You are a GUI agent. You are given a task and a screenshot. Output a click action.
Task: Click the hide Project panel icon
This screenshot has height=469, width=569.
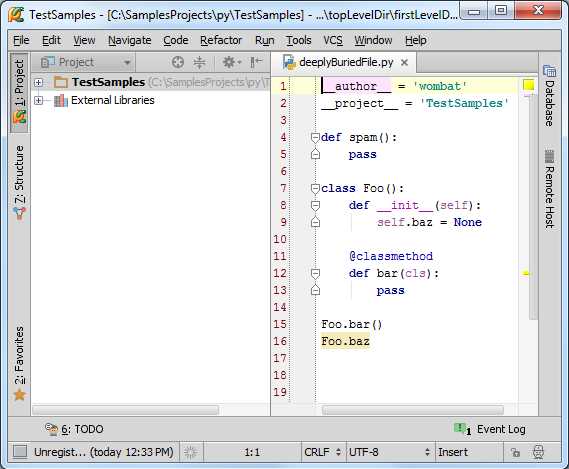(256, 62)
